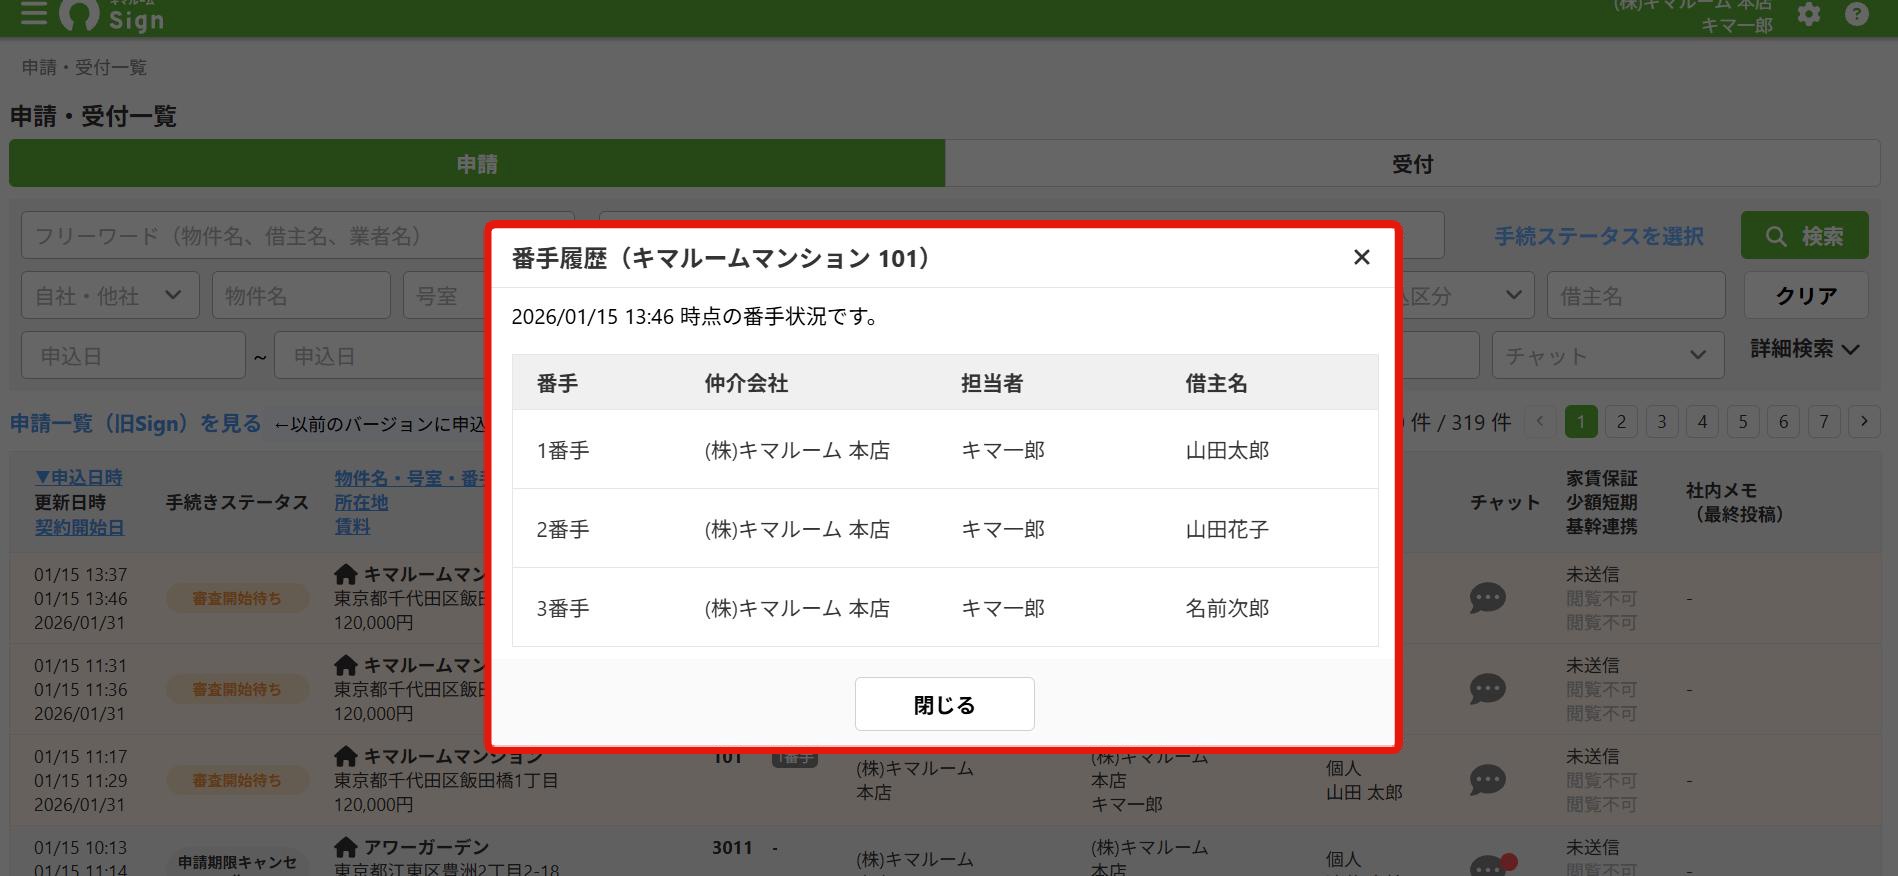Click the 検索 search button
The image size is (1898, 876).
pyautogui.click(x=1804, y=236)
